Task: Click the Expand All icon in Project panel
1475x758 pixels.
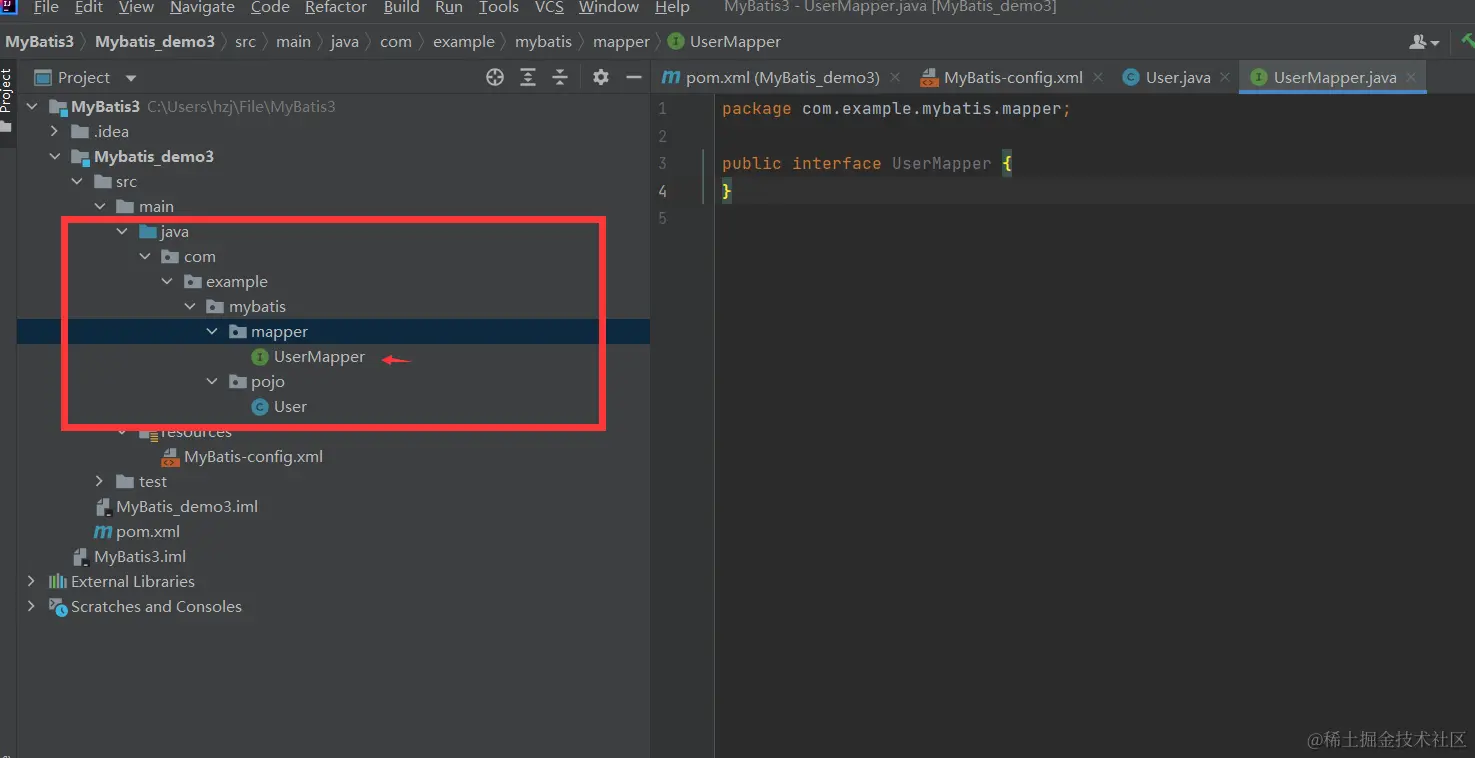Action: pyautogui.click(x=528, y=77)
